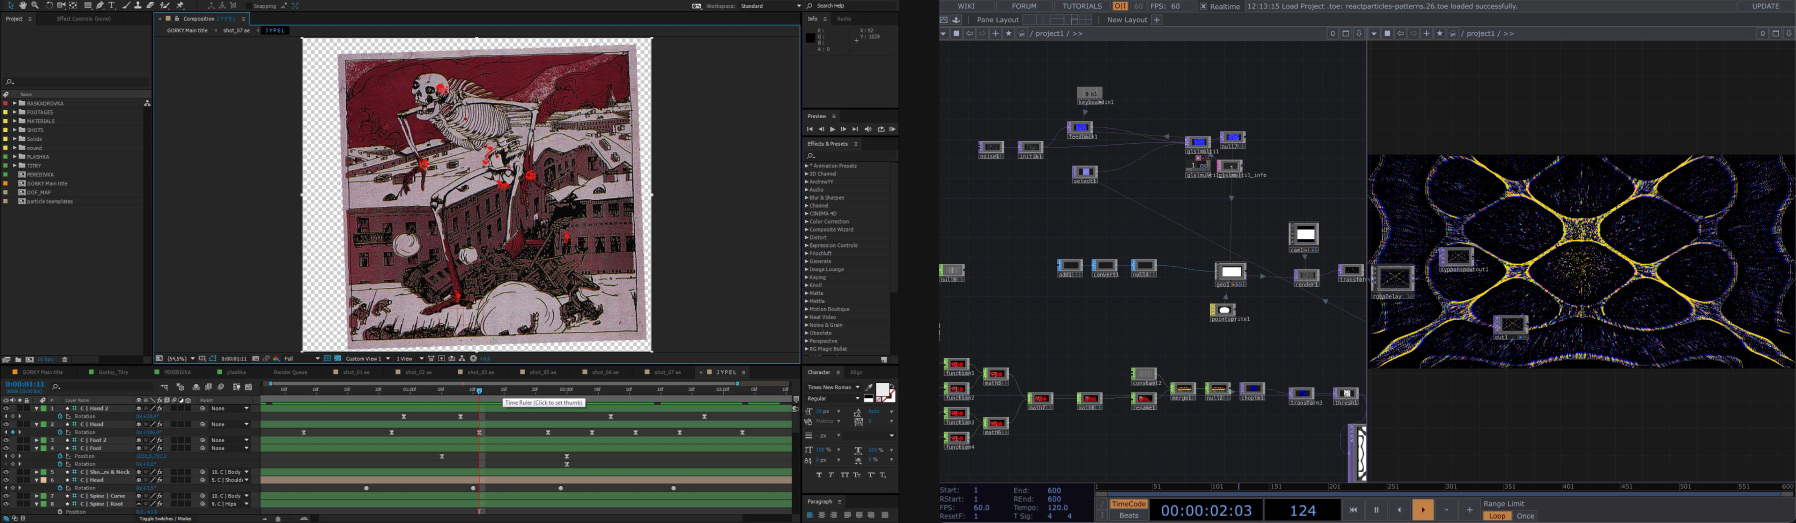Click the orange play button in TouchDesigner

[x=1422, y=510]
